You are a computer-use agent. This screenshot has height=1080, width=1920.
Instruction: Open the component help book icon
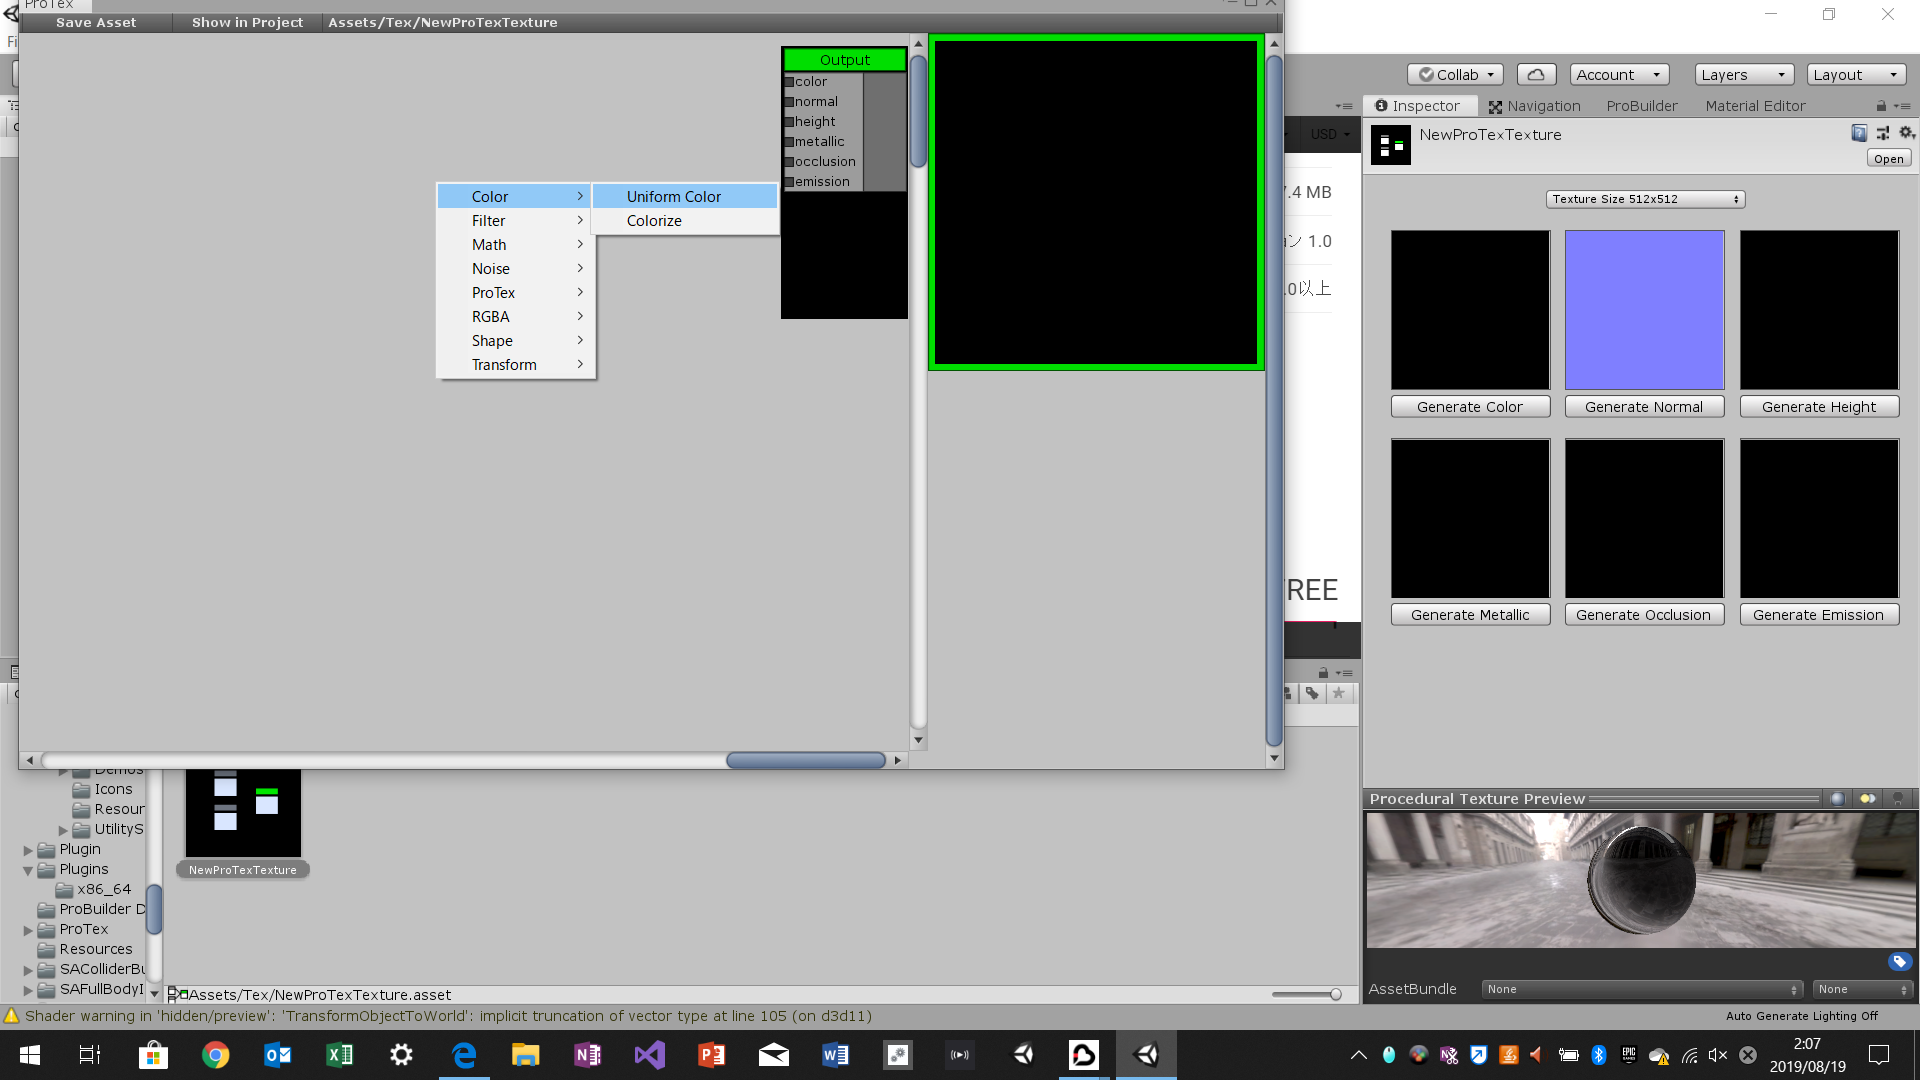tap(1859, 133)
